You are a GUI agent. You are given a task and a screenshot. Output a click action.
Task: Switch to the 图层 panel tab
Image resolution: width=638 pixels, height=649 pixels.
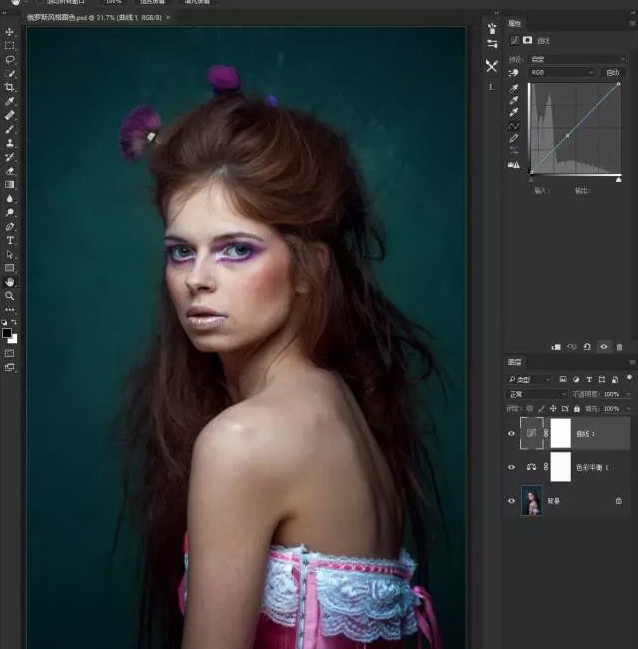click(515, 362)
